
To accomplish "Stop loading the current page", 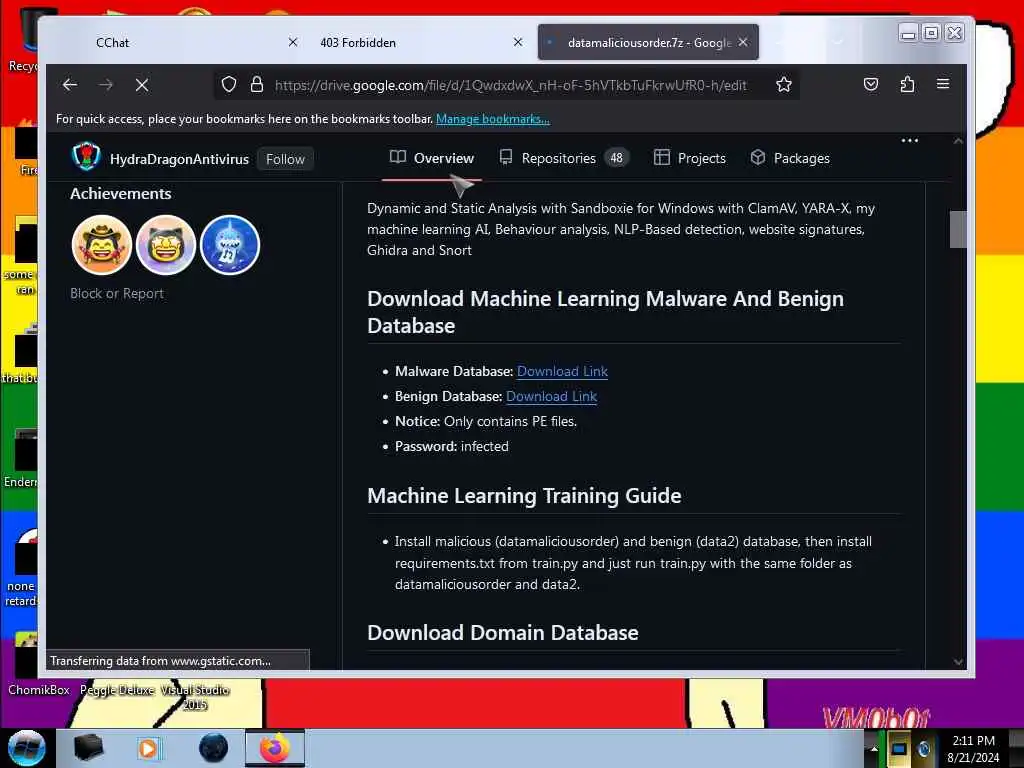I will [142, 85].
